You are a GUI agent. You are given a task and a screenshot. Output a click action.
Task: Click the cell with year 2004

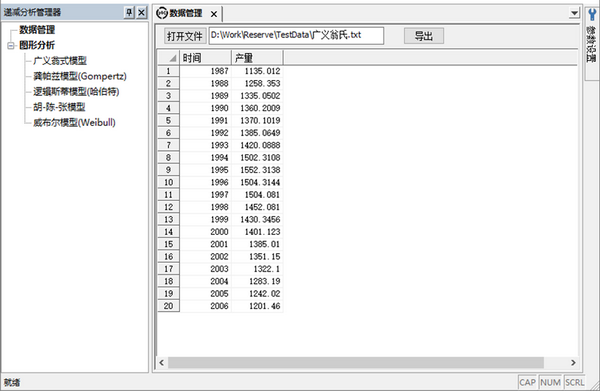click(x=205, y=281)
